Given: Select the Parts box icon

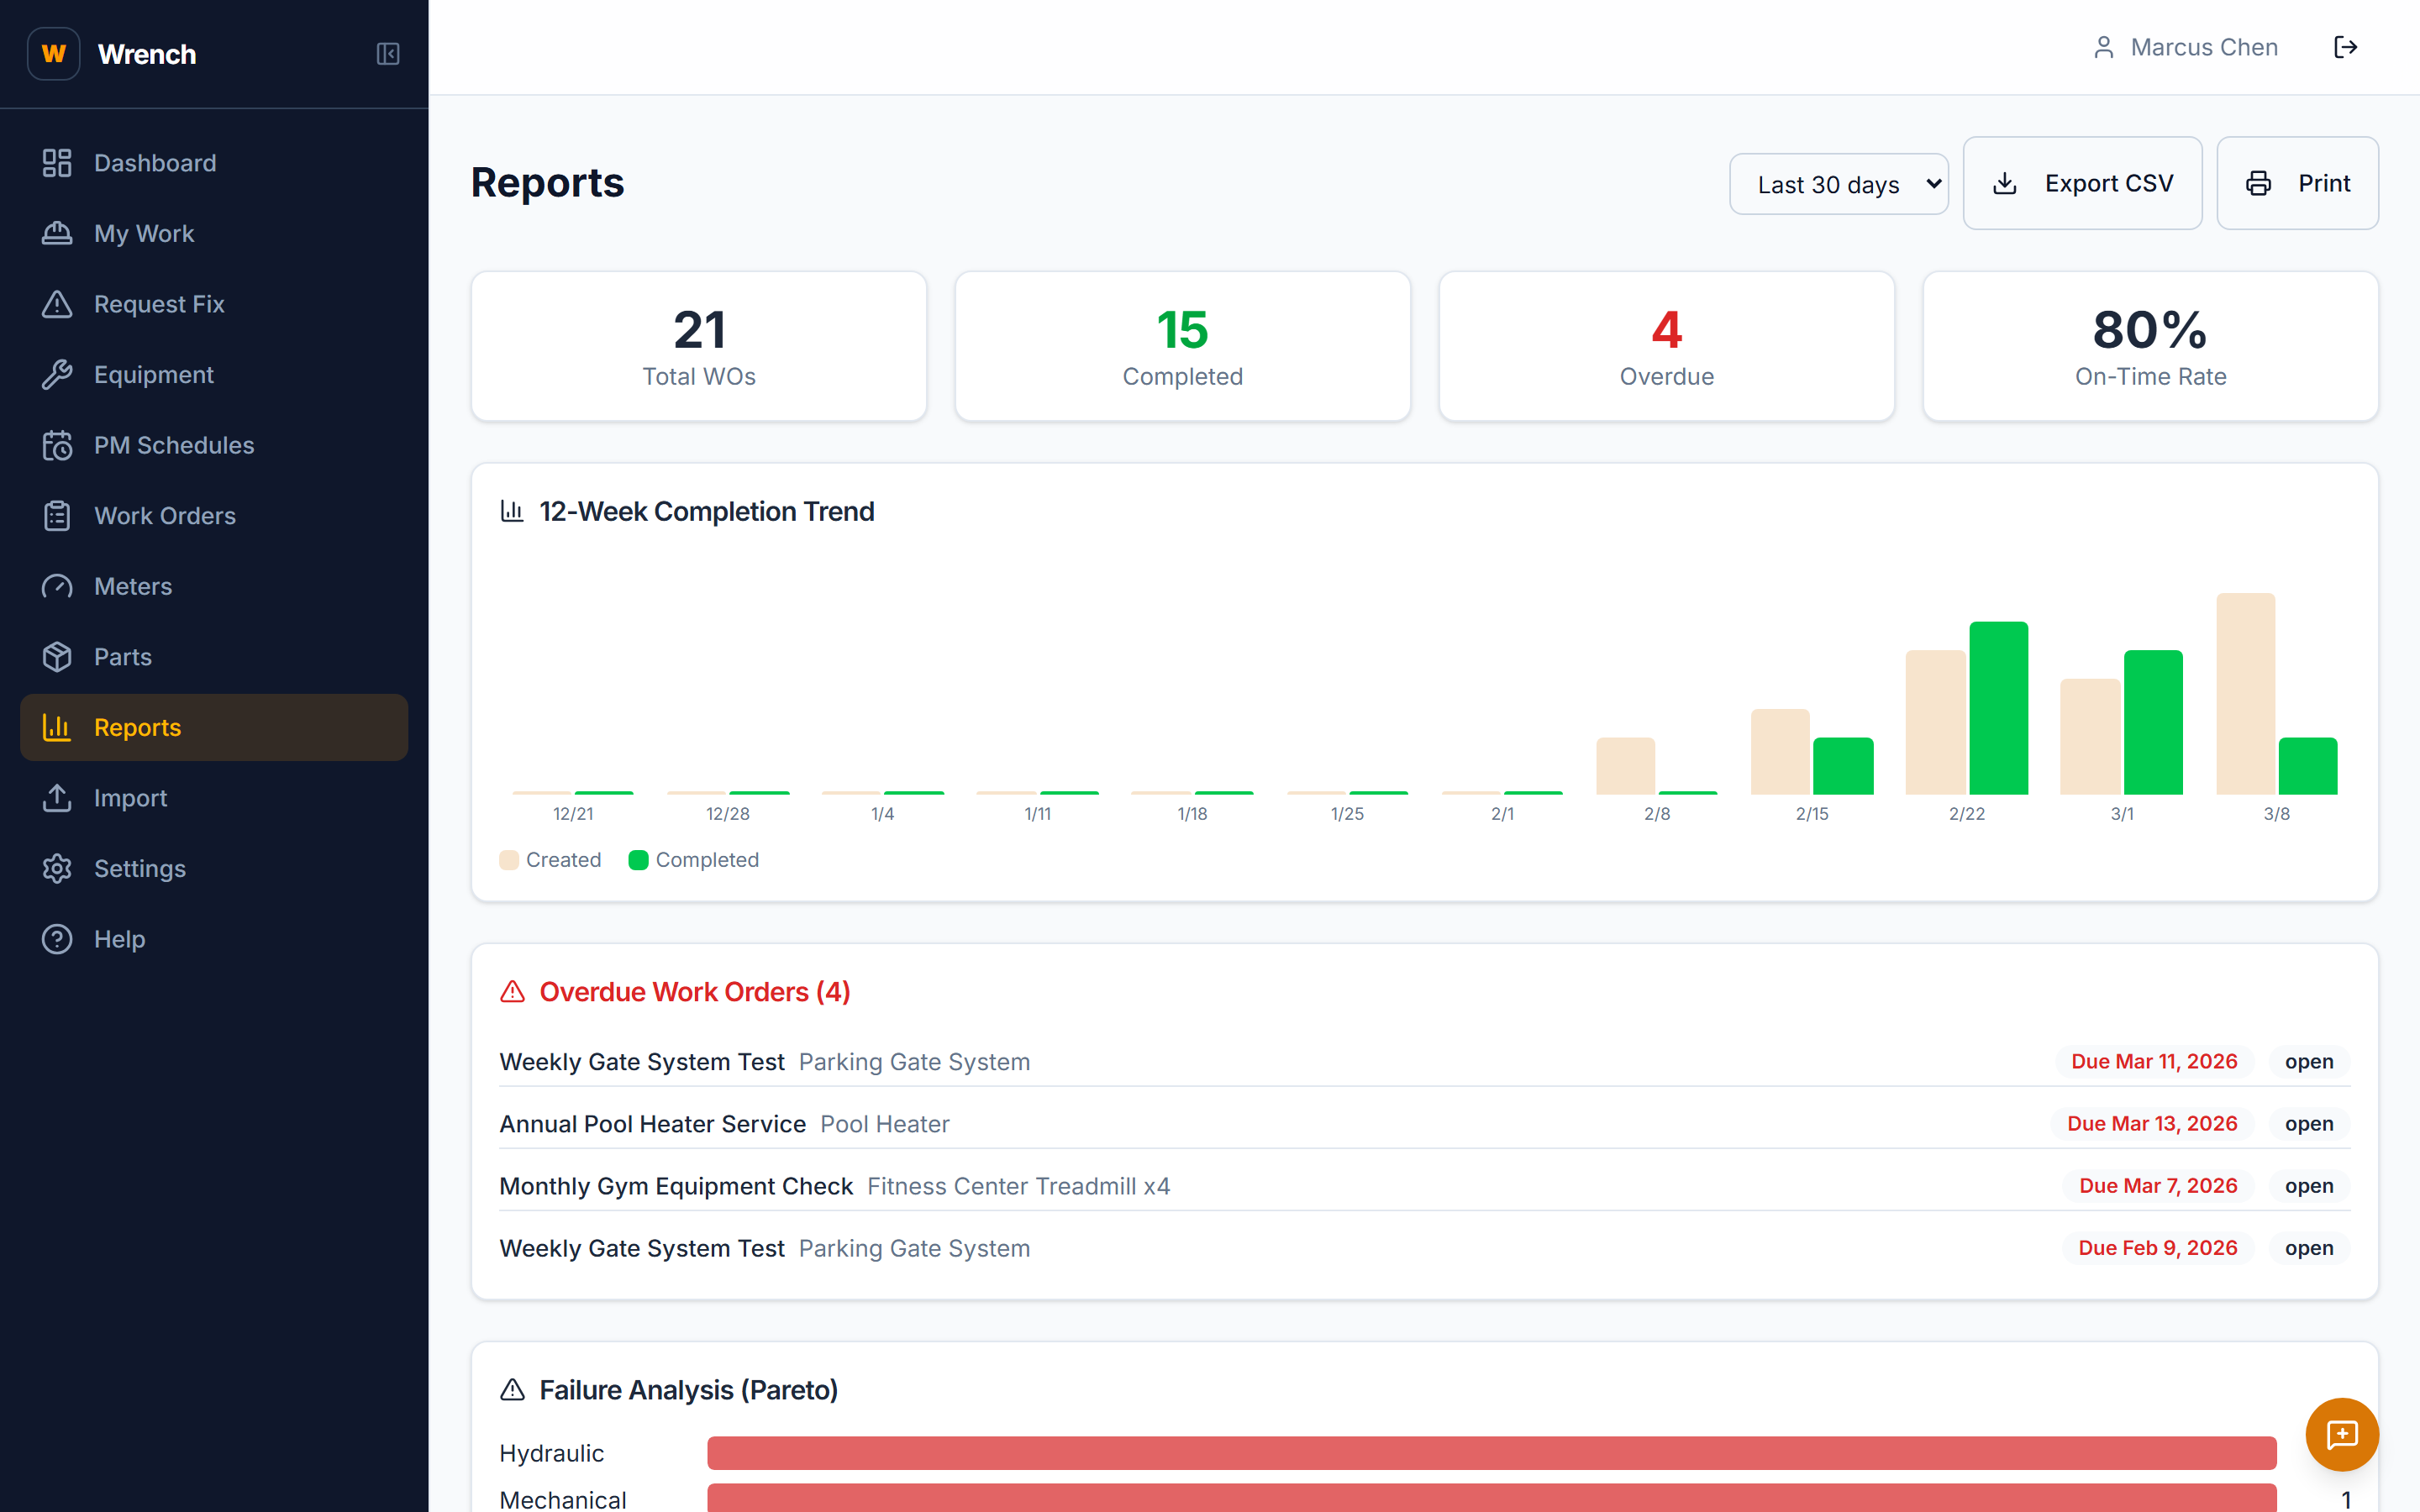Looking at the screenshot, I should 57,656.
